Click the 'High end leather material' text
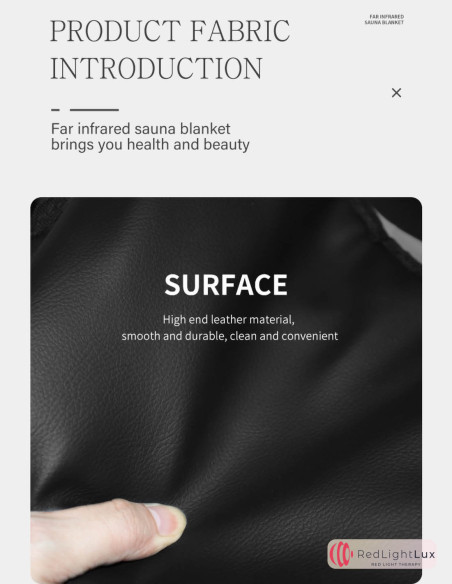This screenshot has width=452, height=584. point(229,320)
